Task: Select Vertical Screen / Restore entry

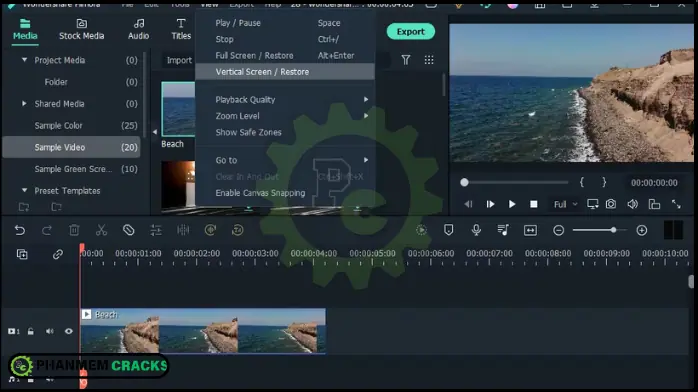Action: (285, 72)
